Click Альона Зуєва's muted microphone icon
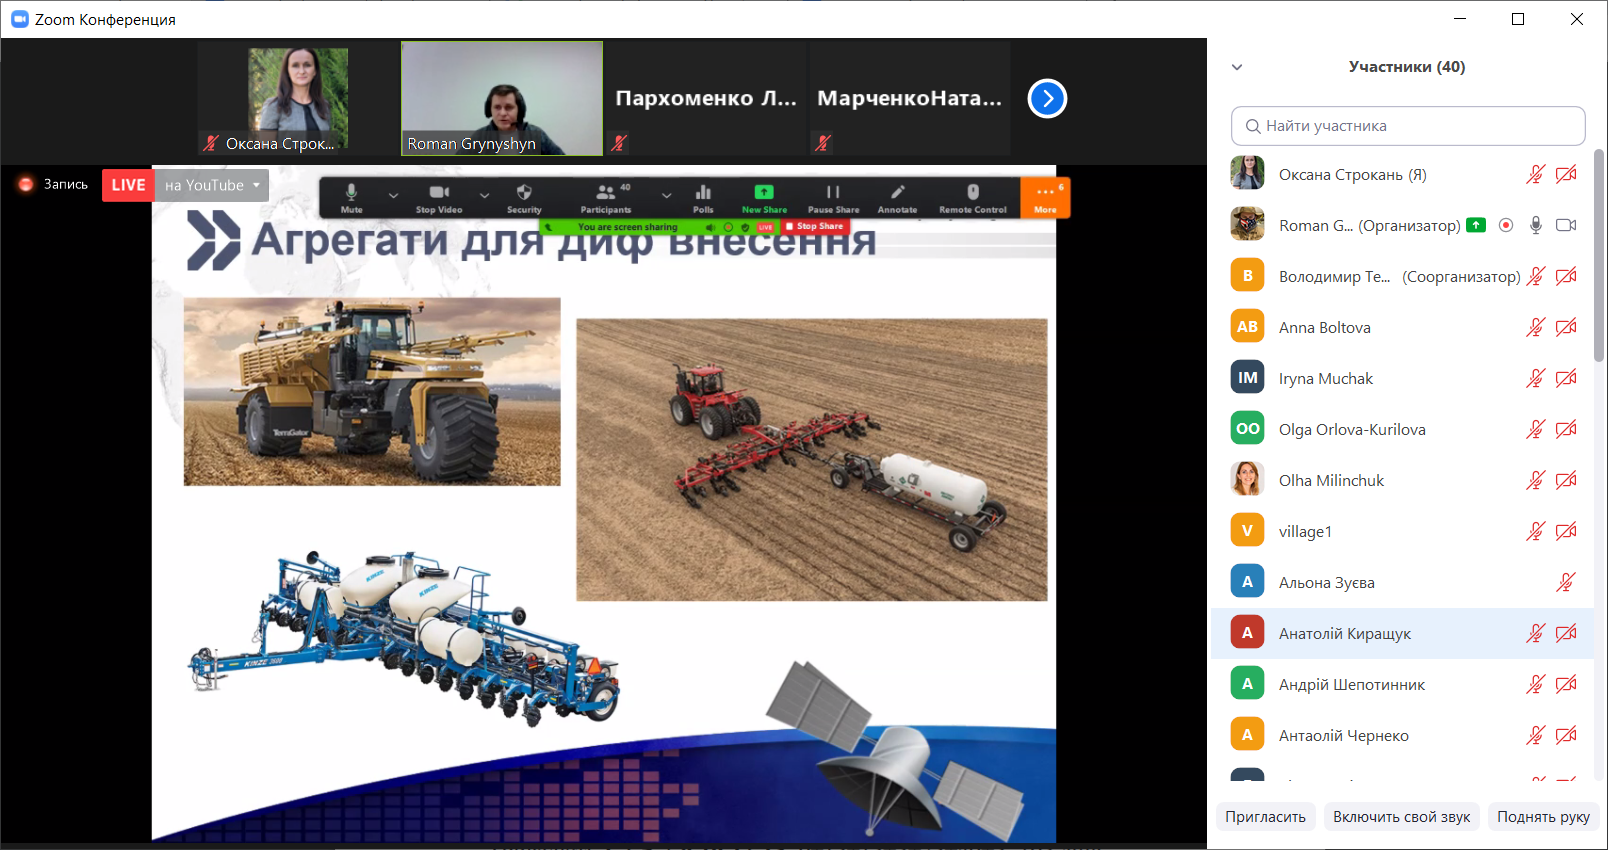1608x854 pixels. 1566,582
